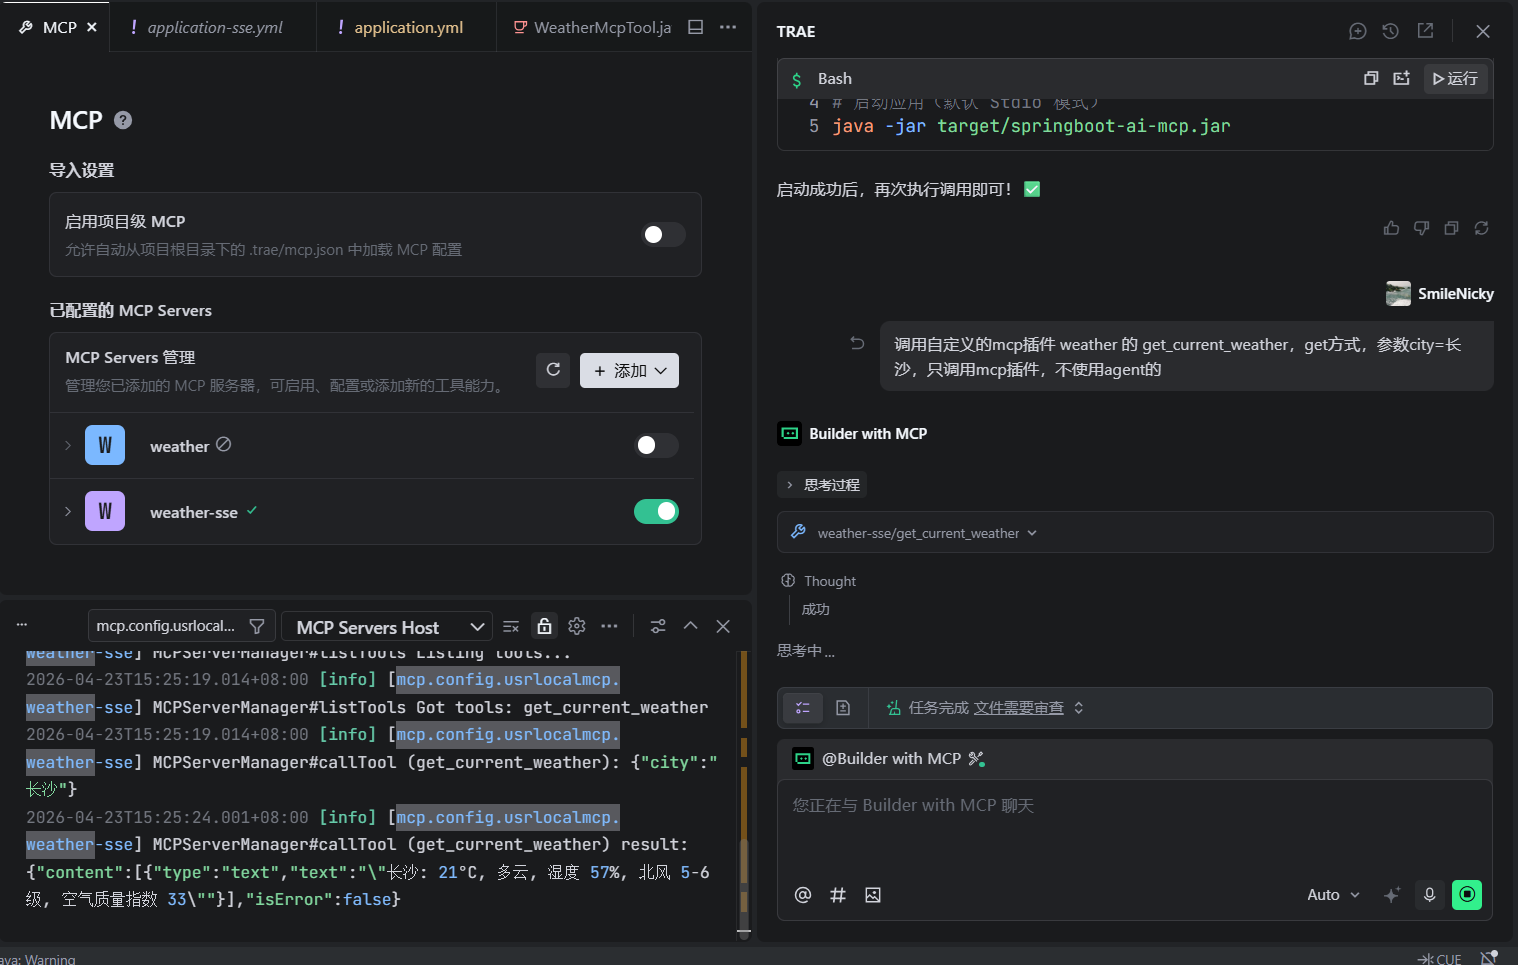The image size is (1518, 965).
Task: Expand the weather-sse/get_current_weather tool call
Action: (x=1135, y=532)
